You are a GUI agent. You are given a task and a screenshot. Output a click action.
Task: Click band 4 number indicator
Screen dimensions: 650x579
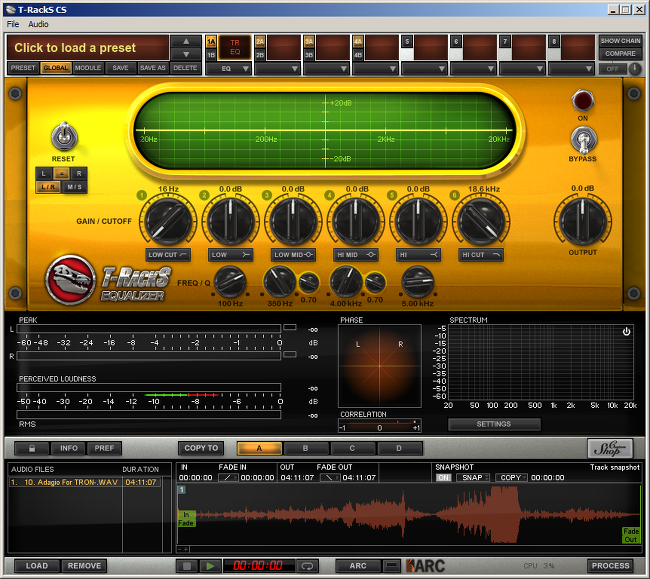[x=329, y=195]
